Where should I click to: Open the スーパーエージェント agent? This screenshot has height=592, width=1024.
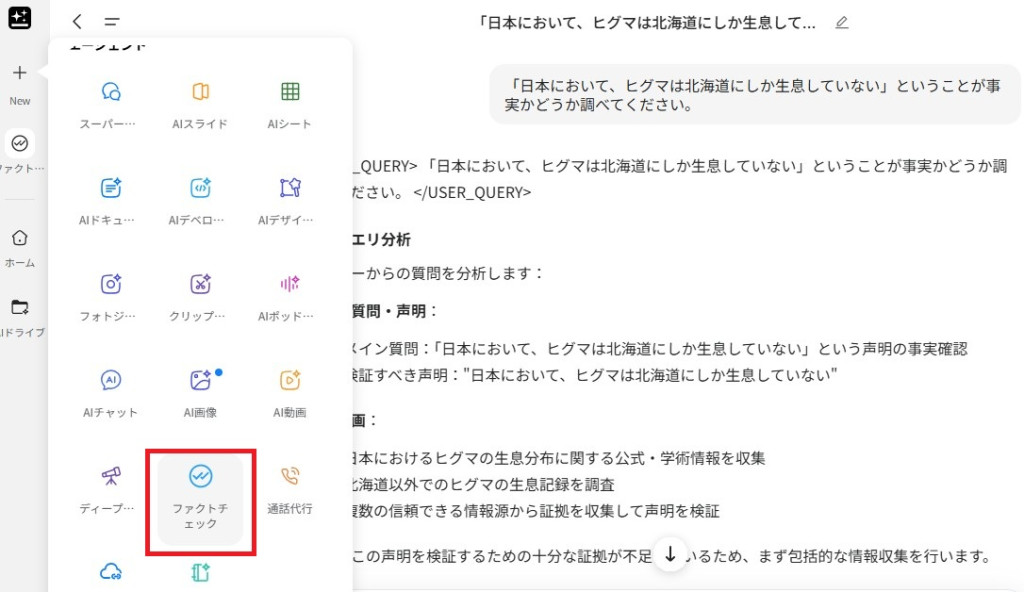click(x=110, y=100)
